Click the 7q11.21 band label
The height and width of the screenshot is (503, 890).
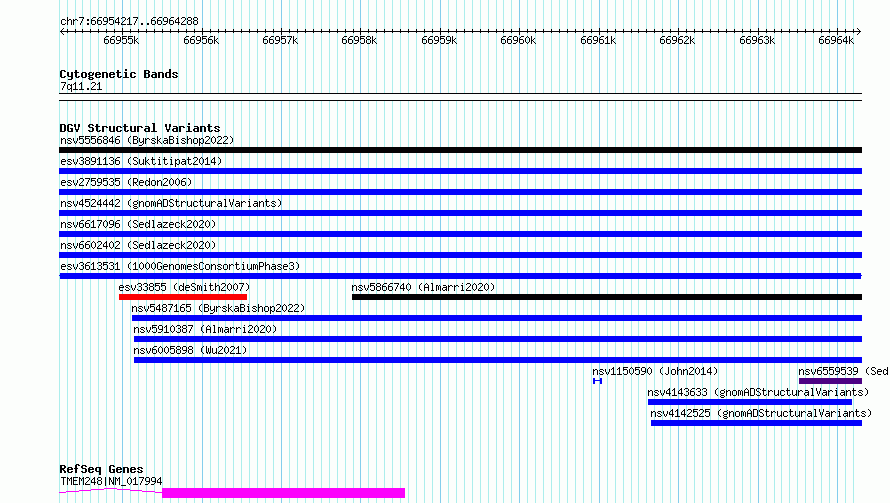[81, 86]
